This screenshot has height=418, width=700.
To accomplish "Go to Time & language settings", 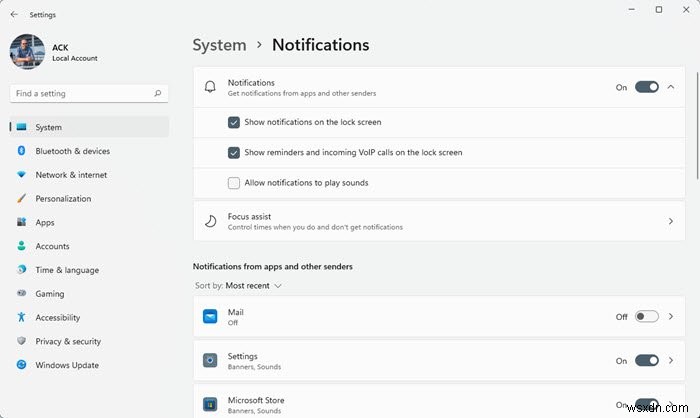I will [67, 270].
